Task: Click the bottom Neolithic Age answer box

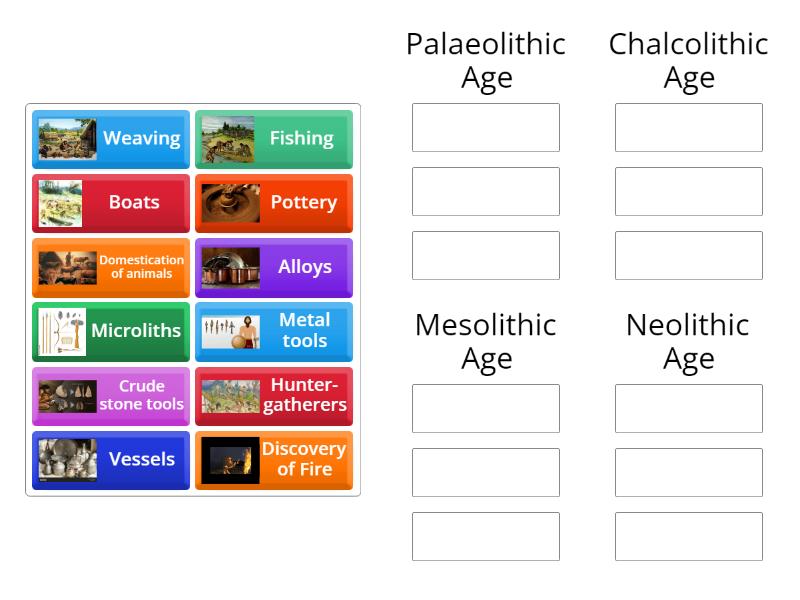Action: (689, 536)
